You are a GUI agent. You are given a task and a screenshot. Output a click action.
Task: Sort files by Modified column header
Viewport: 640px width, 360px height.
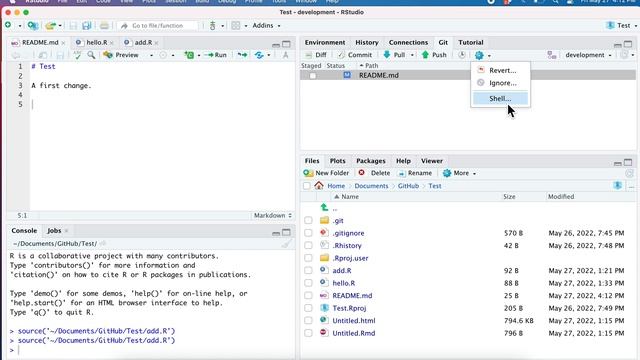pos(561,196)
